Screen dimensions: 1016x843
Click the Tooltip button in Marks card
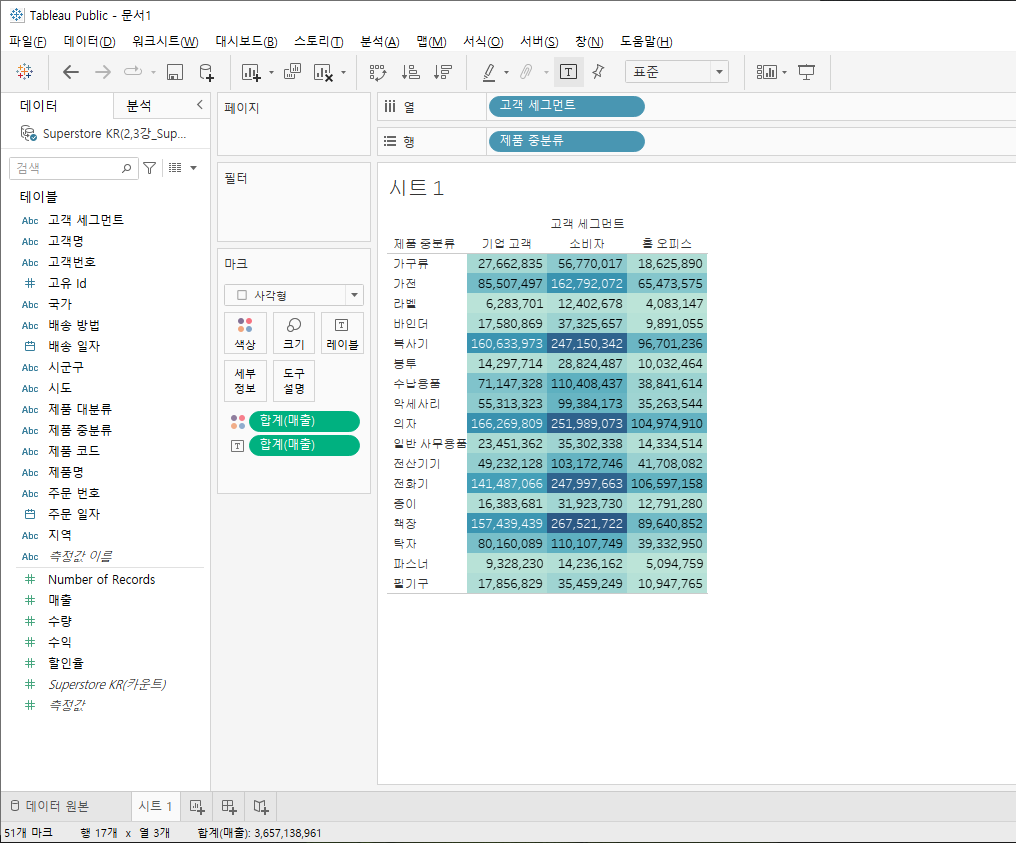294,381
